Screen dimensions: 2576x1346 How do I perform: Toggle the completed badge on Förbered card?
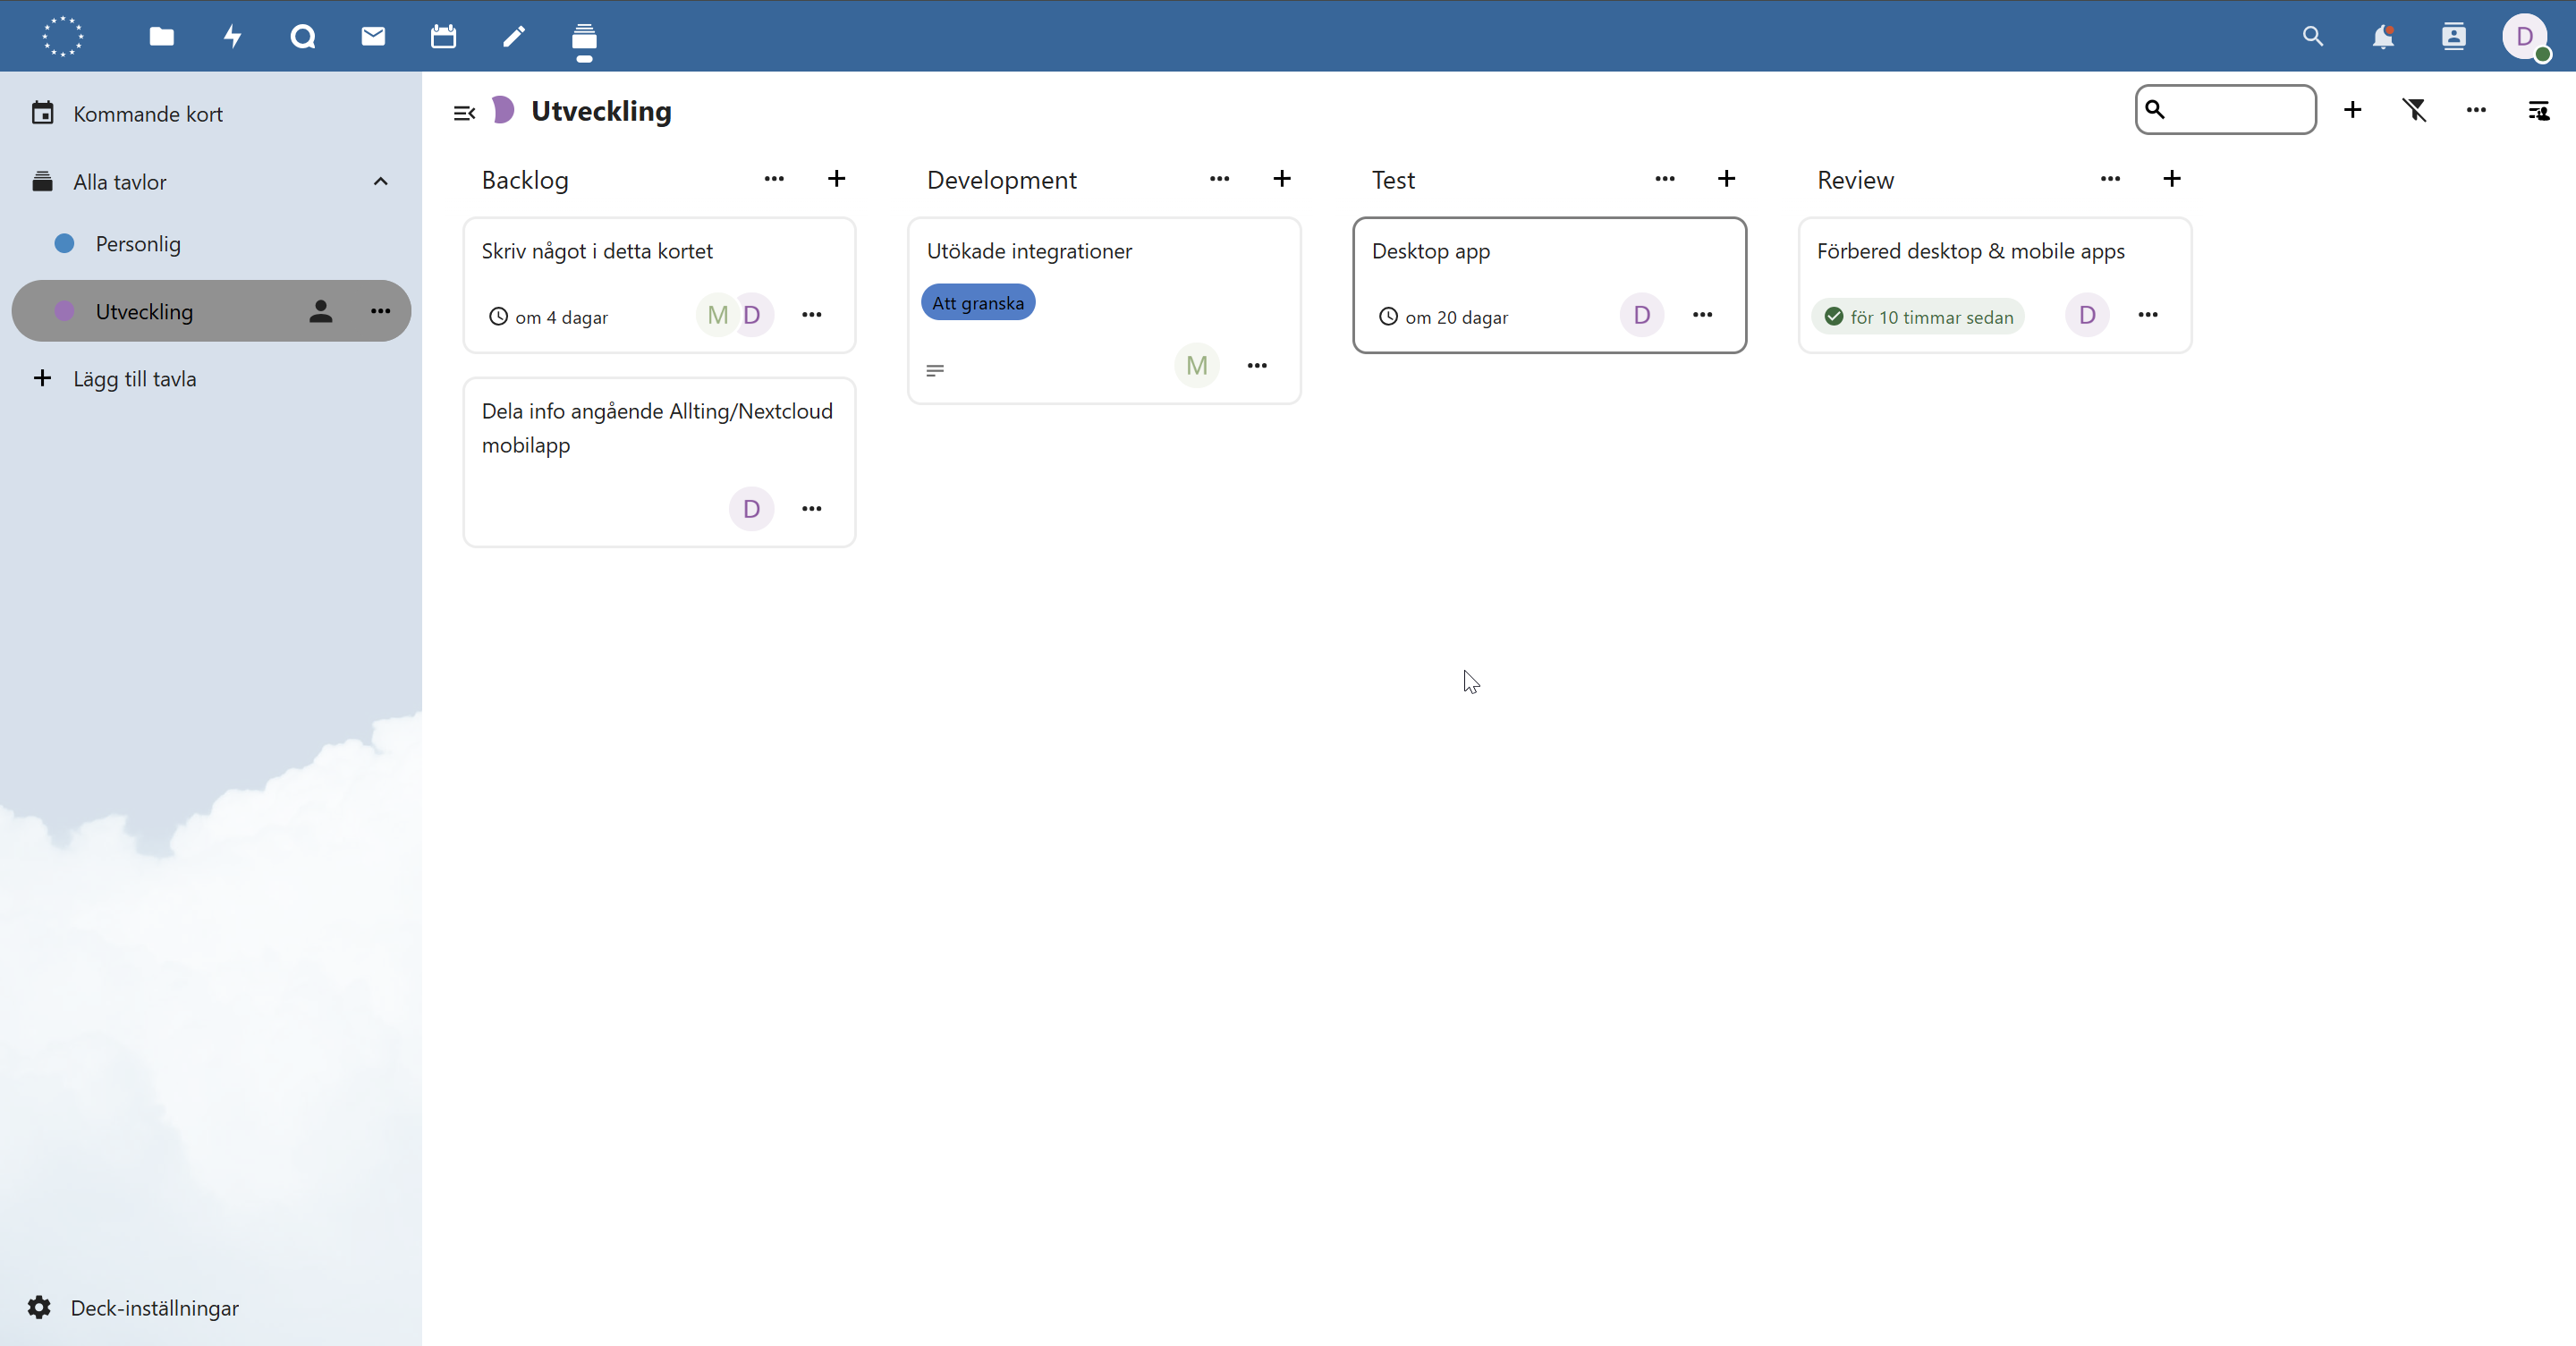1918,317
